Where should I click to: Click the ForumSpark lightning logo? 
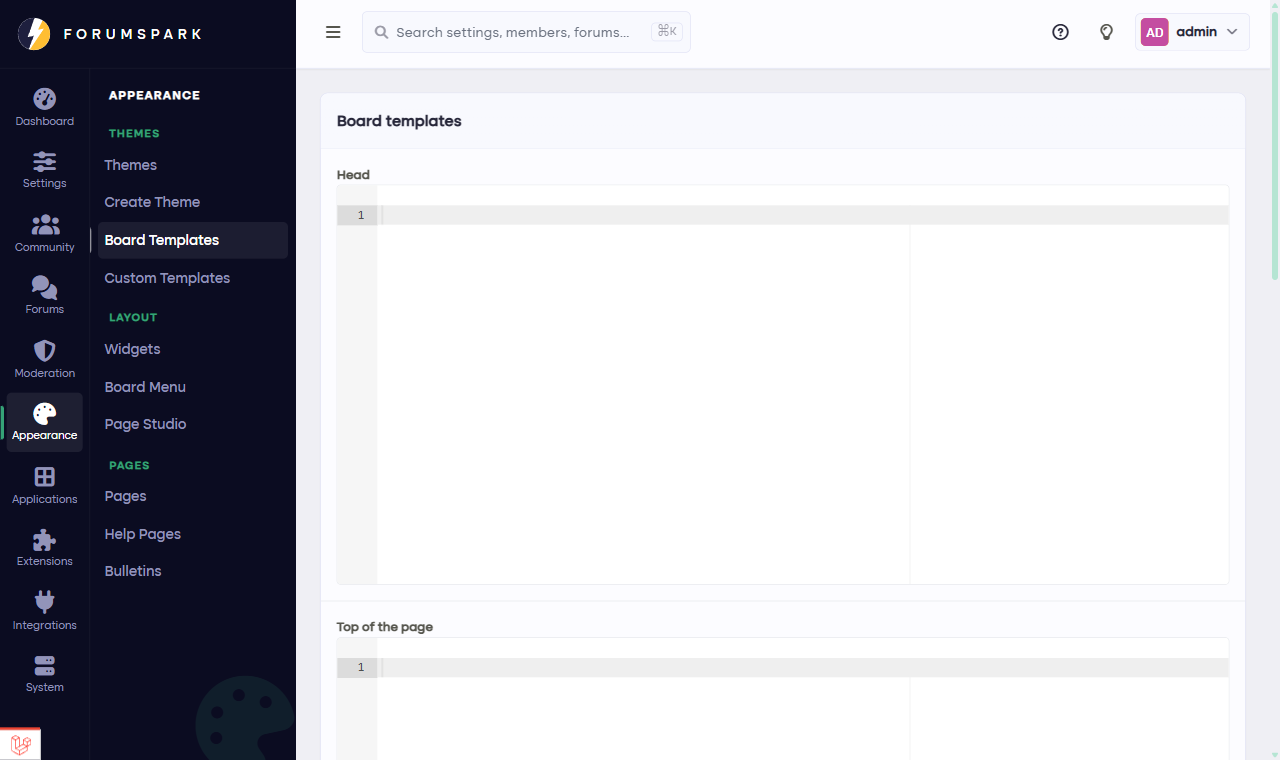coord(34,34)
